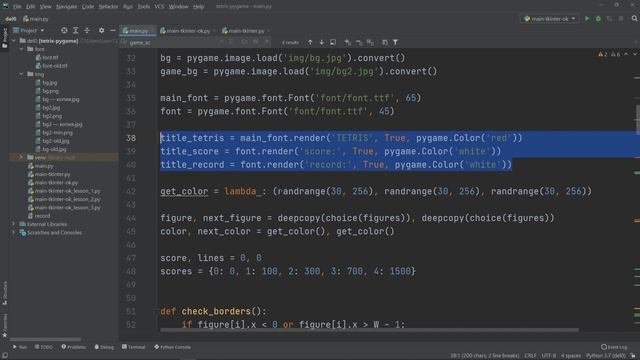
Task: Start debugging with the green bug icon
Action: pyautogui.click(x=598, y=19)
